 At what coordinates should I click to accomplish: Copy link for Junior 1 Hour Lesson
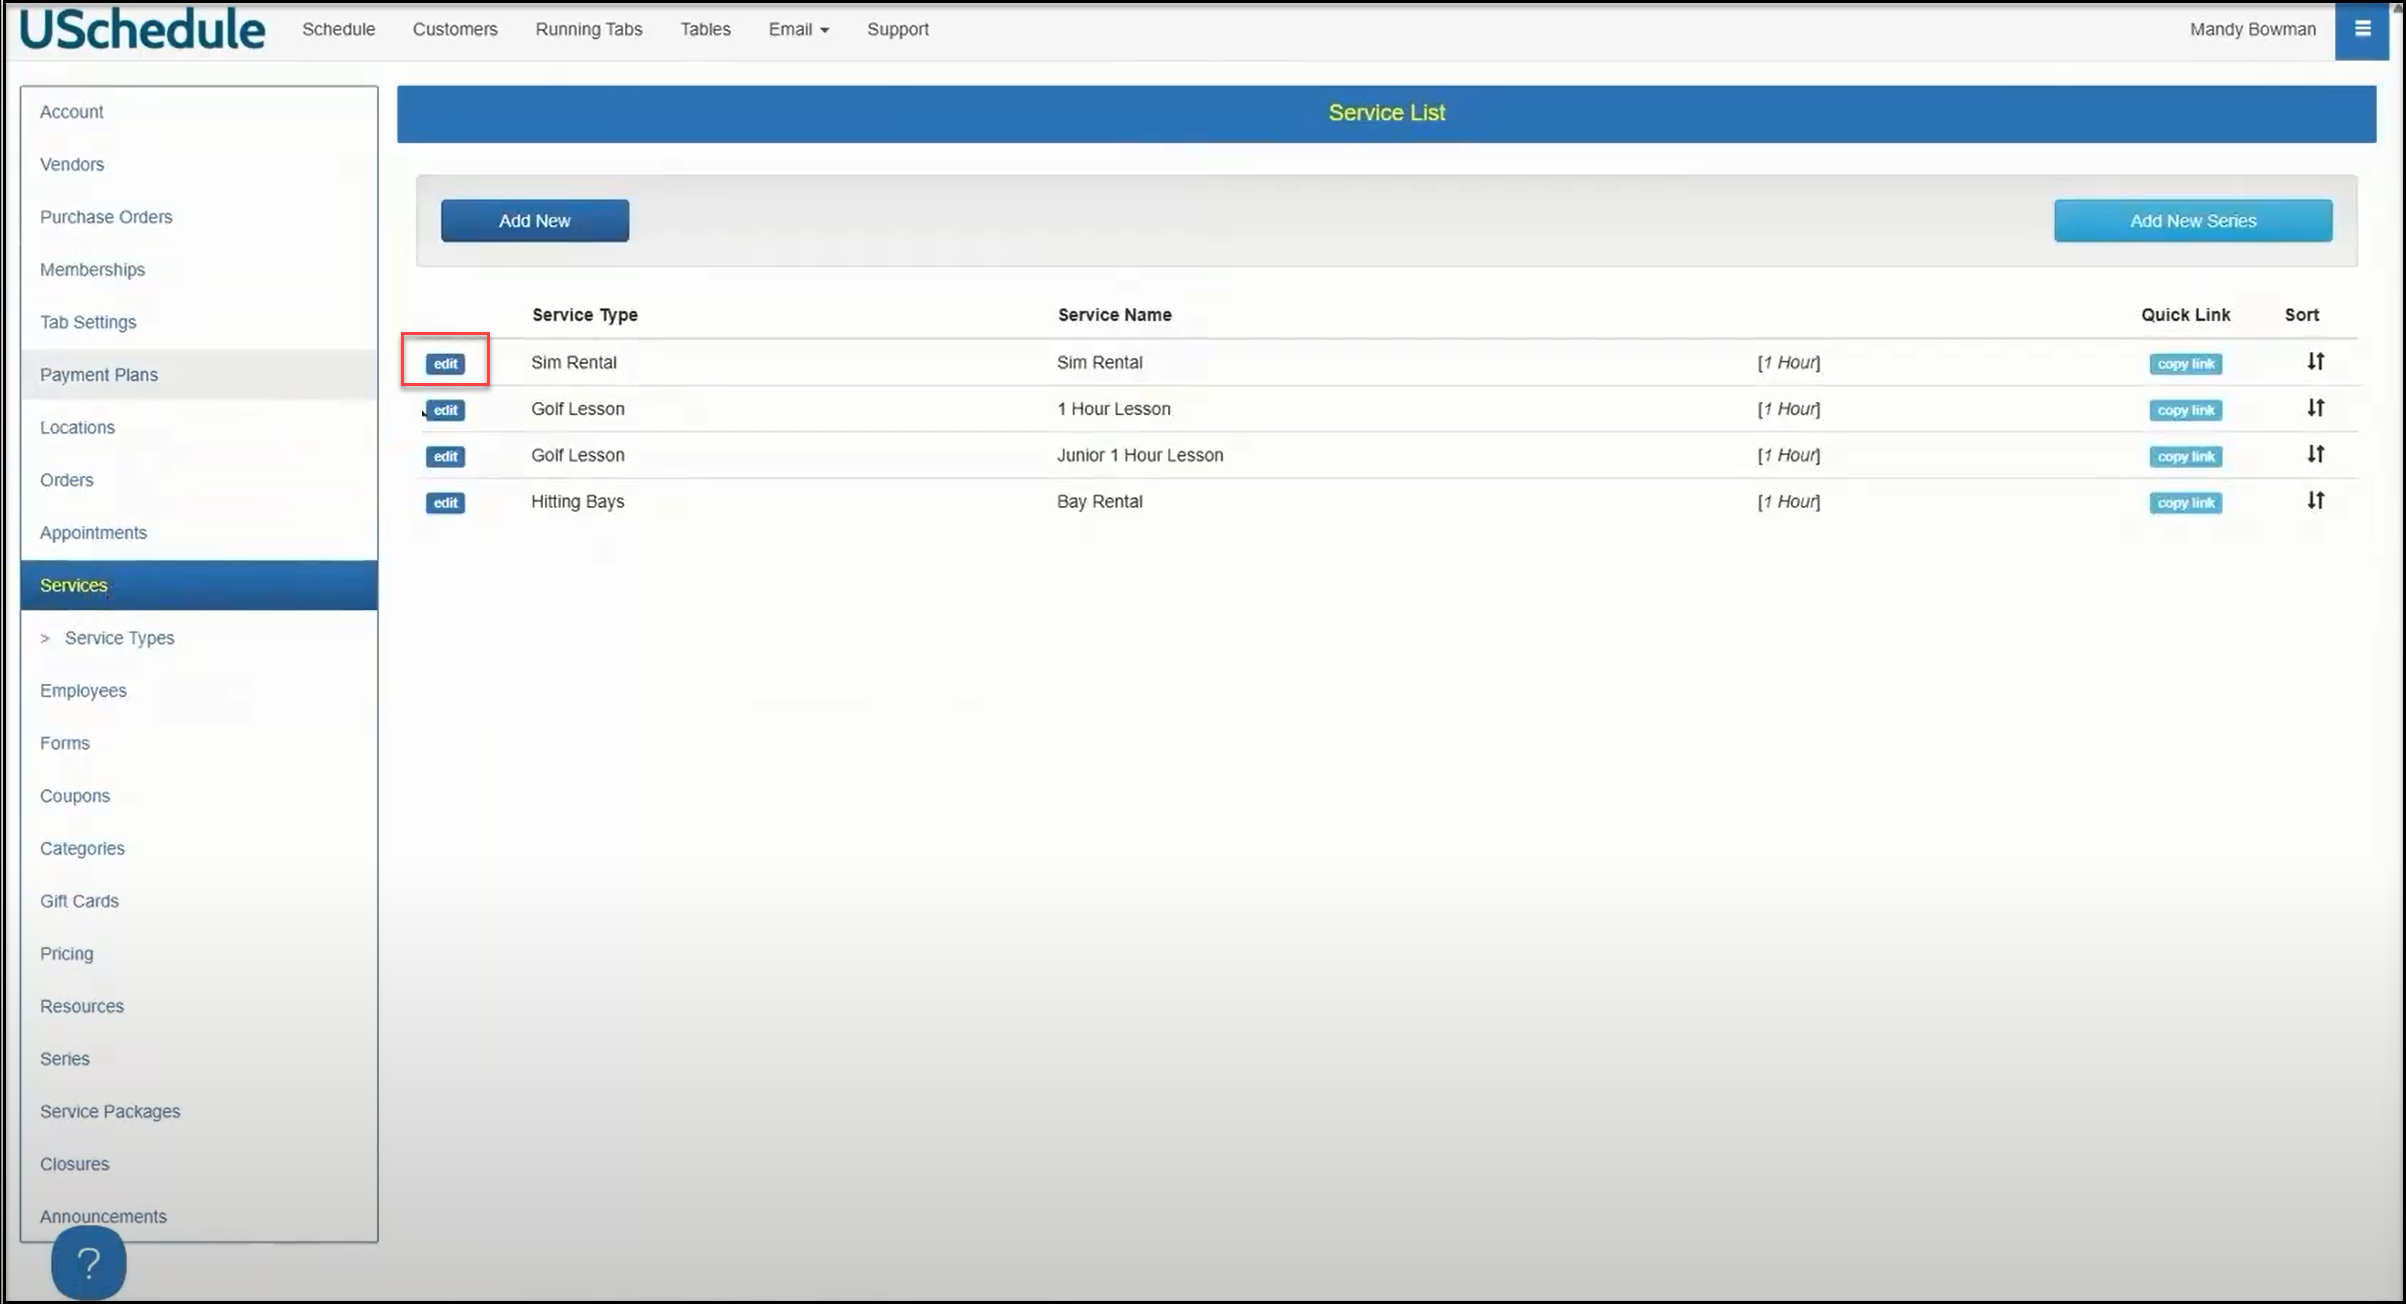pos(2185,457)
